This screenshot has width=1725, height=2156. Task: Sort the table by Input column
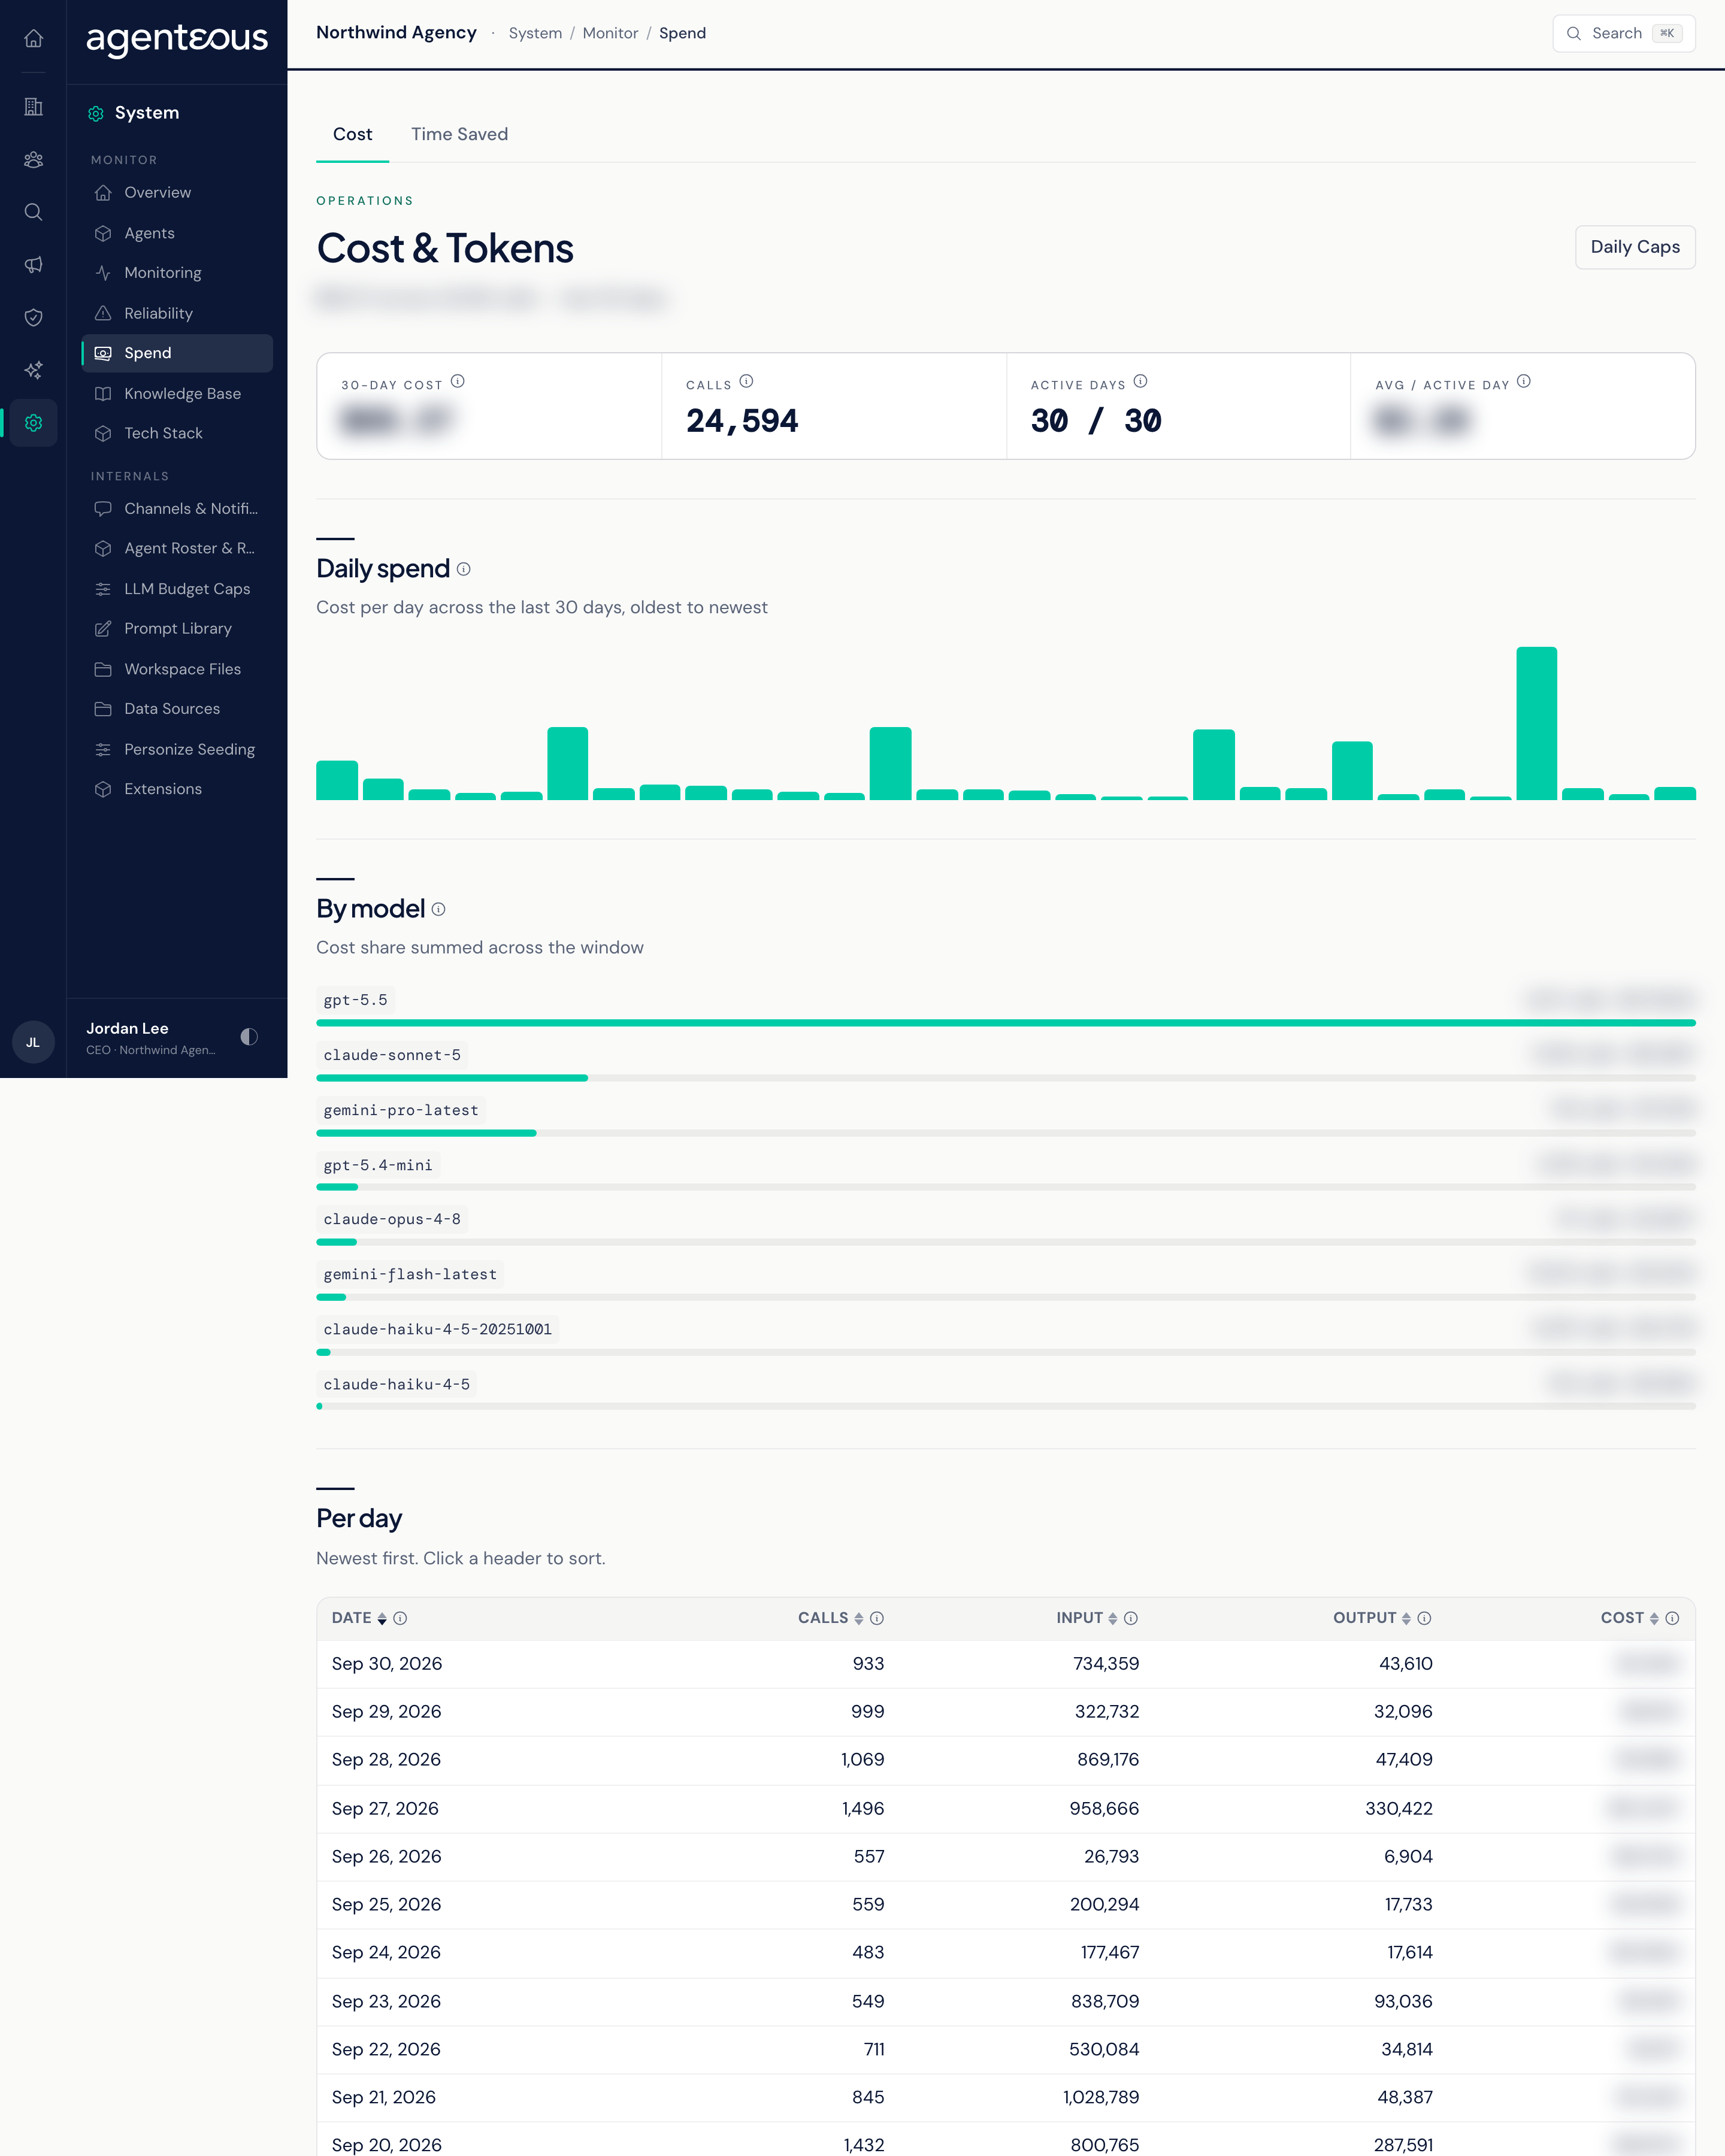[1086, 1618]
